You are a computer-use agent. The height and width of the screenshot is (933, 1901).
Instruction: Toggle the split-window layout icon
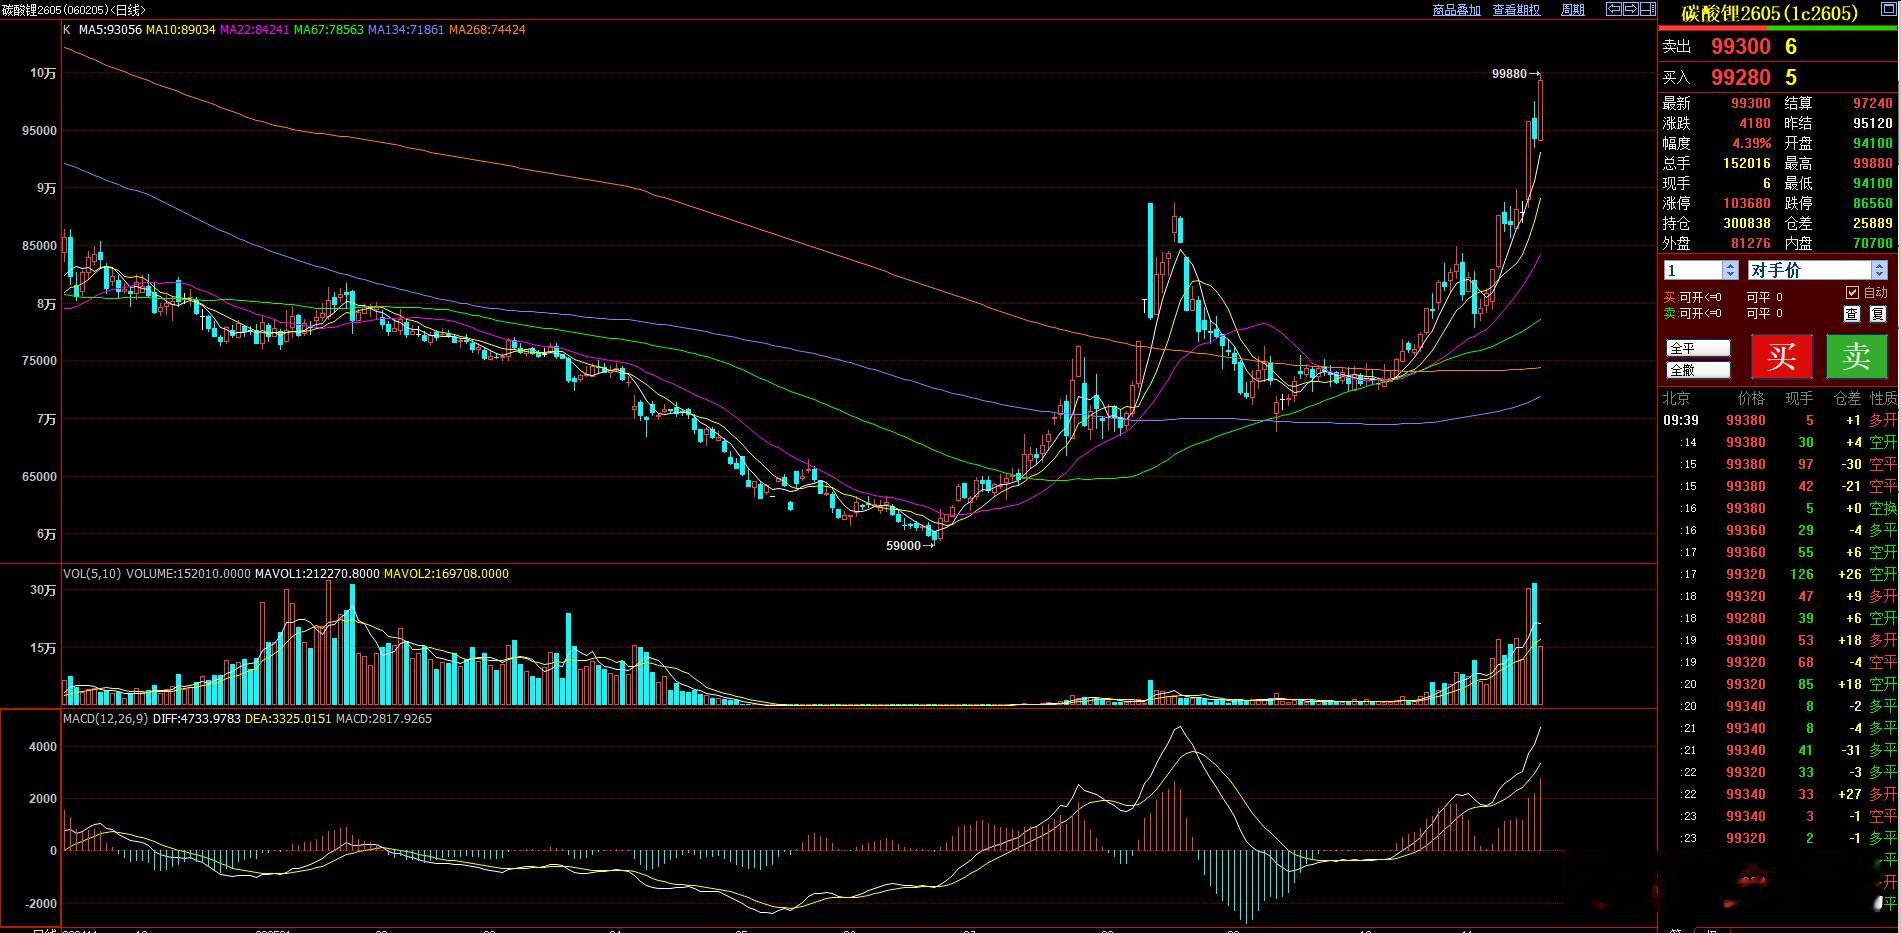coord(1646,9)
